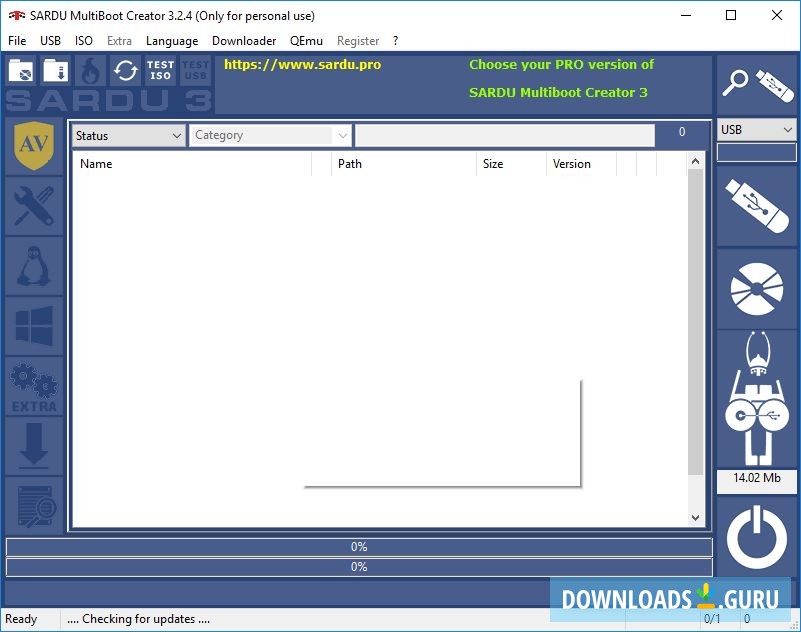Sort list by Name column header
This screenshot has width=801, height=632.
(x=192, y=164)
